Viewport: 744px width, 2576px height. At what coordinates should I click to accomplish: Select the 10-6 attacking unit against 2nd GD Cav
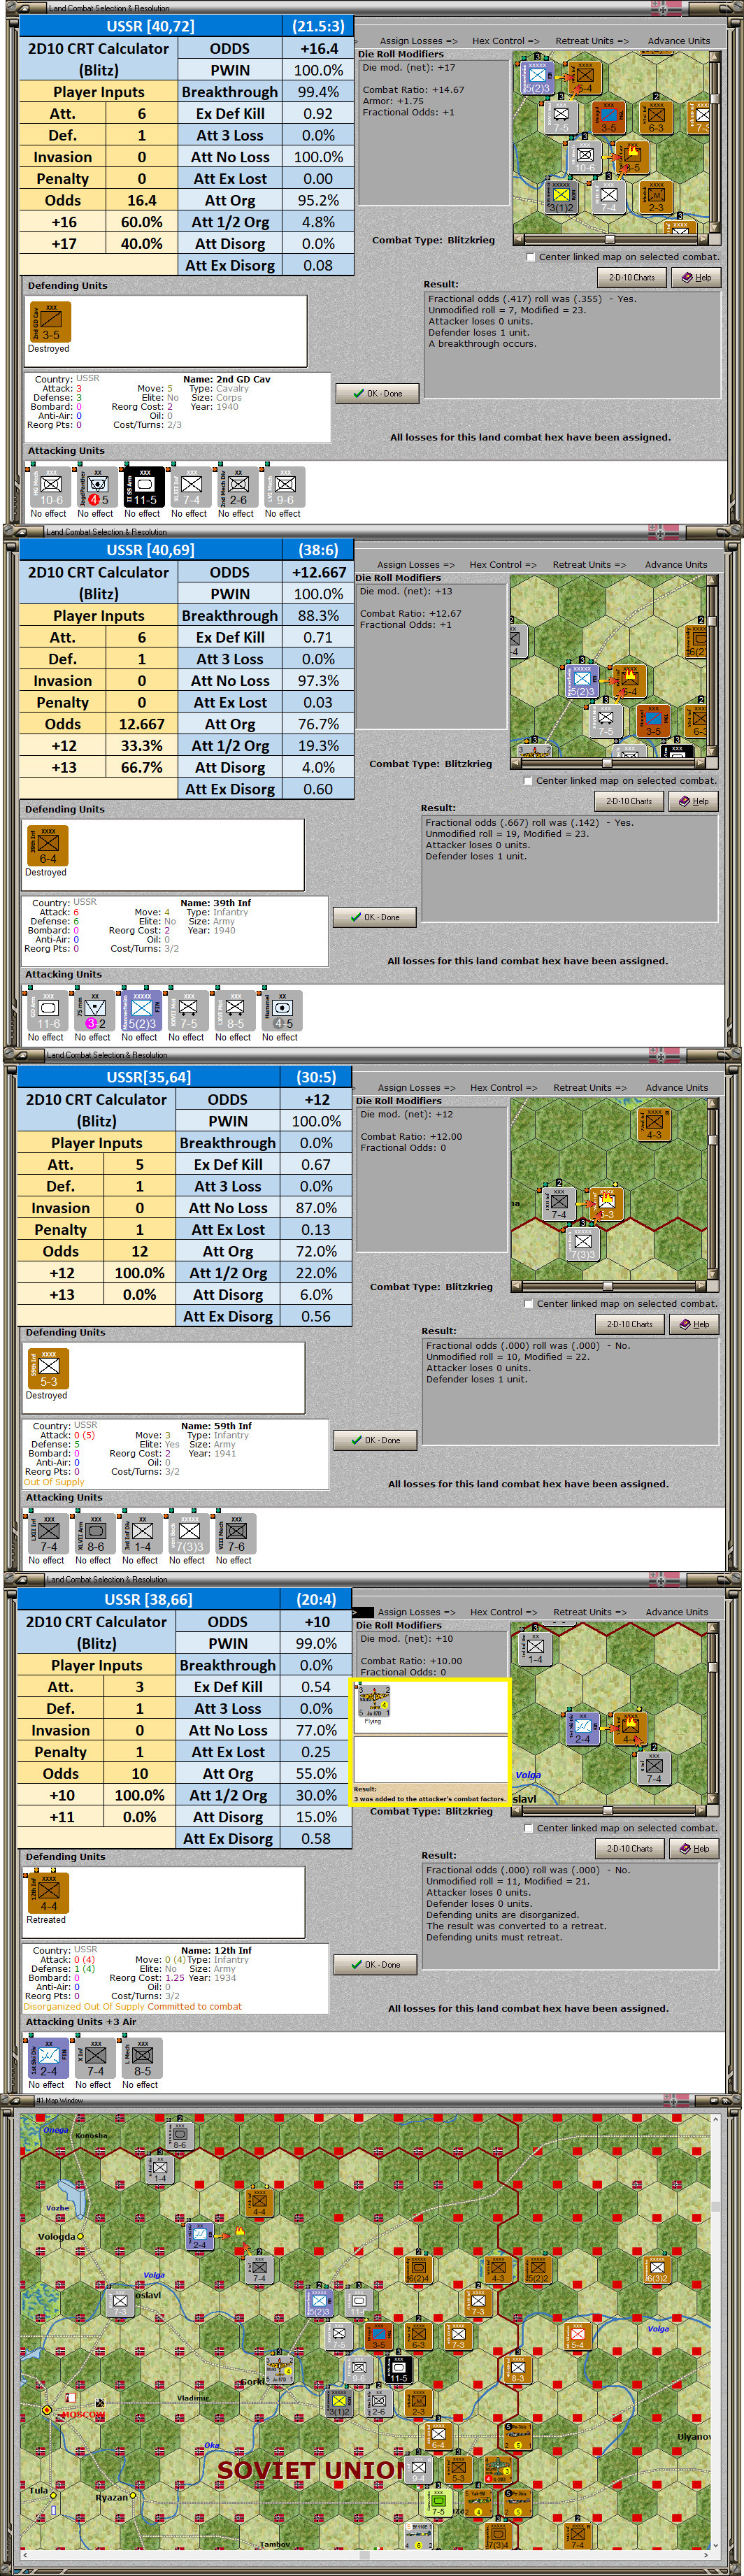pos(50,486)
